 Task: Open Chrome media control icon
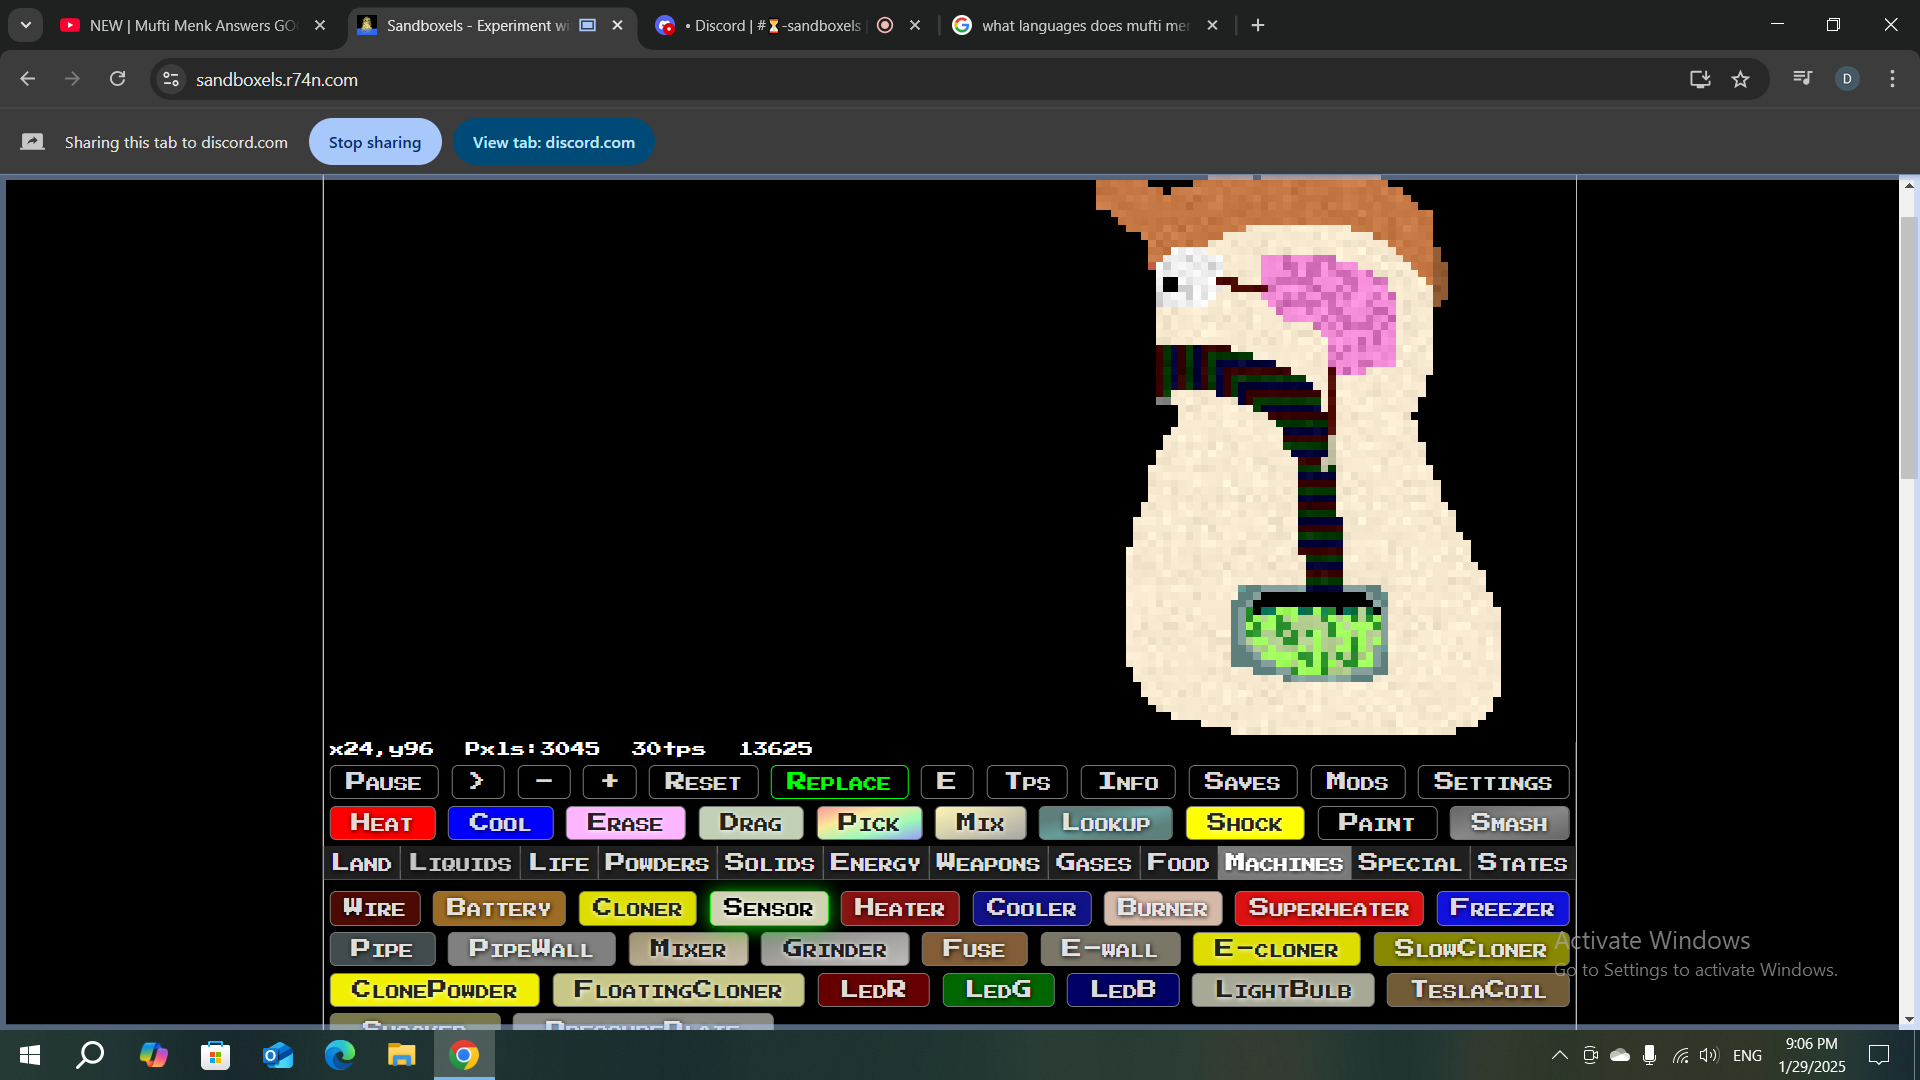point(1802,78)
